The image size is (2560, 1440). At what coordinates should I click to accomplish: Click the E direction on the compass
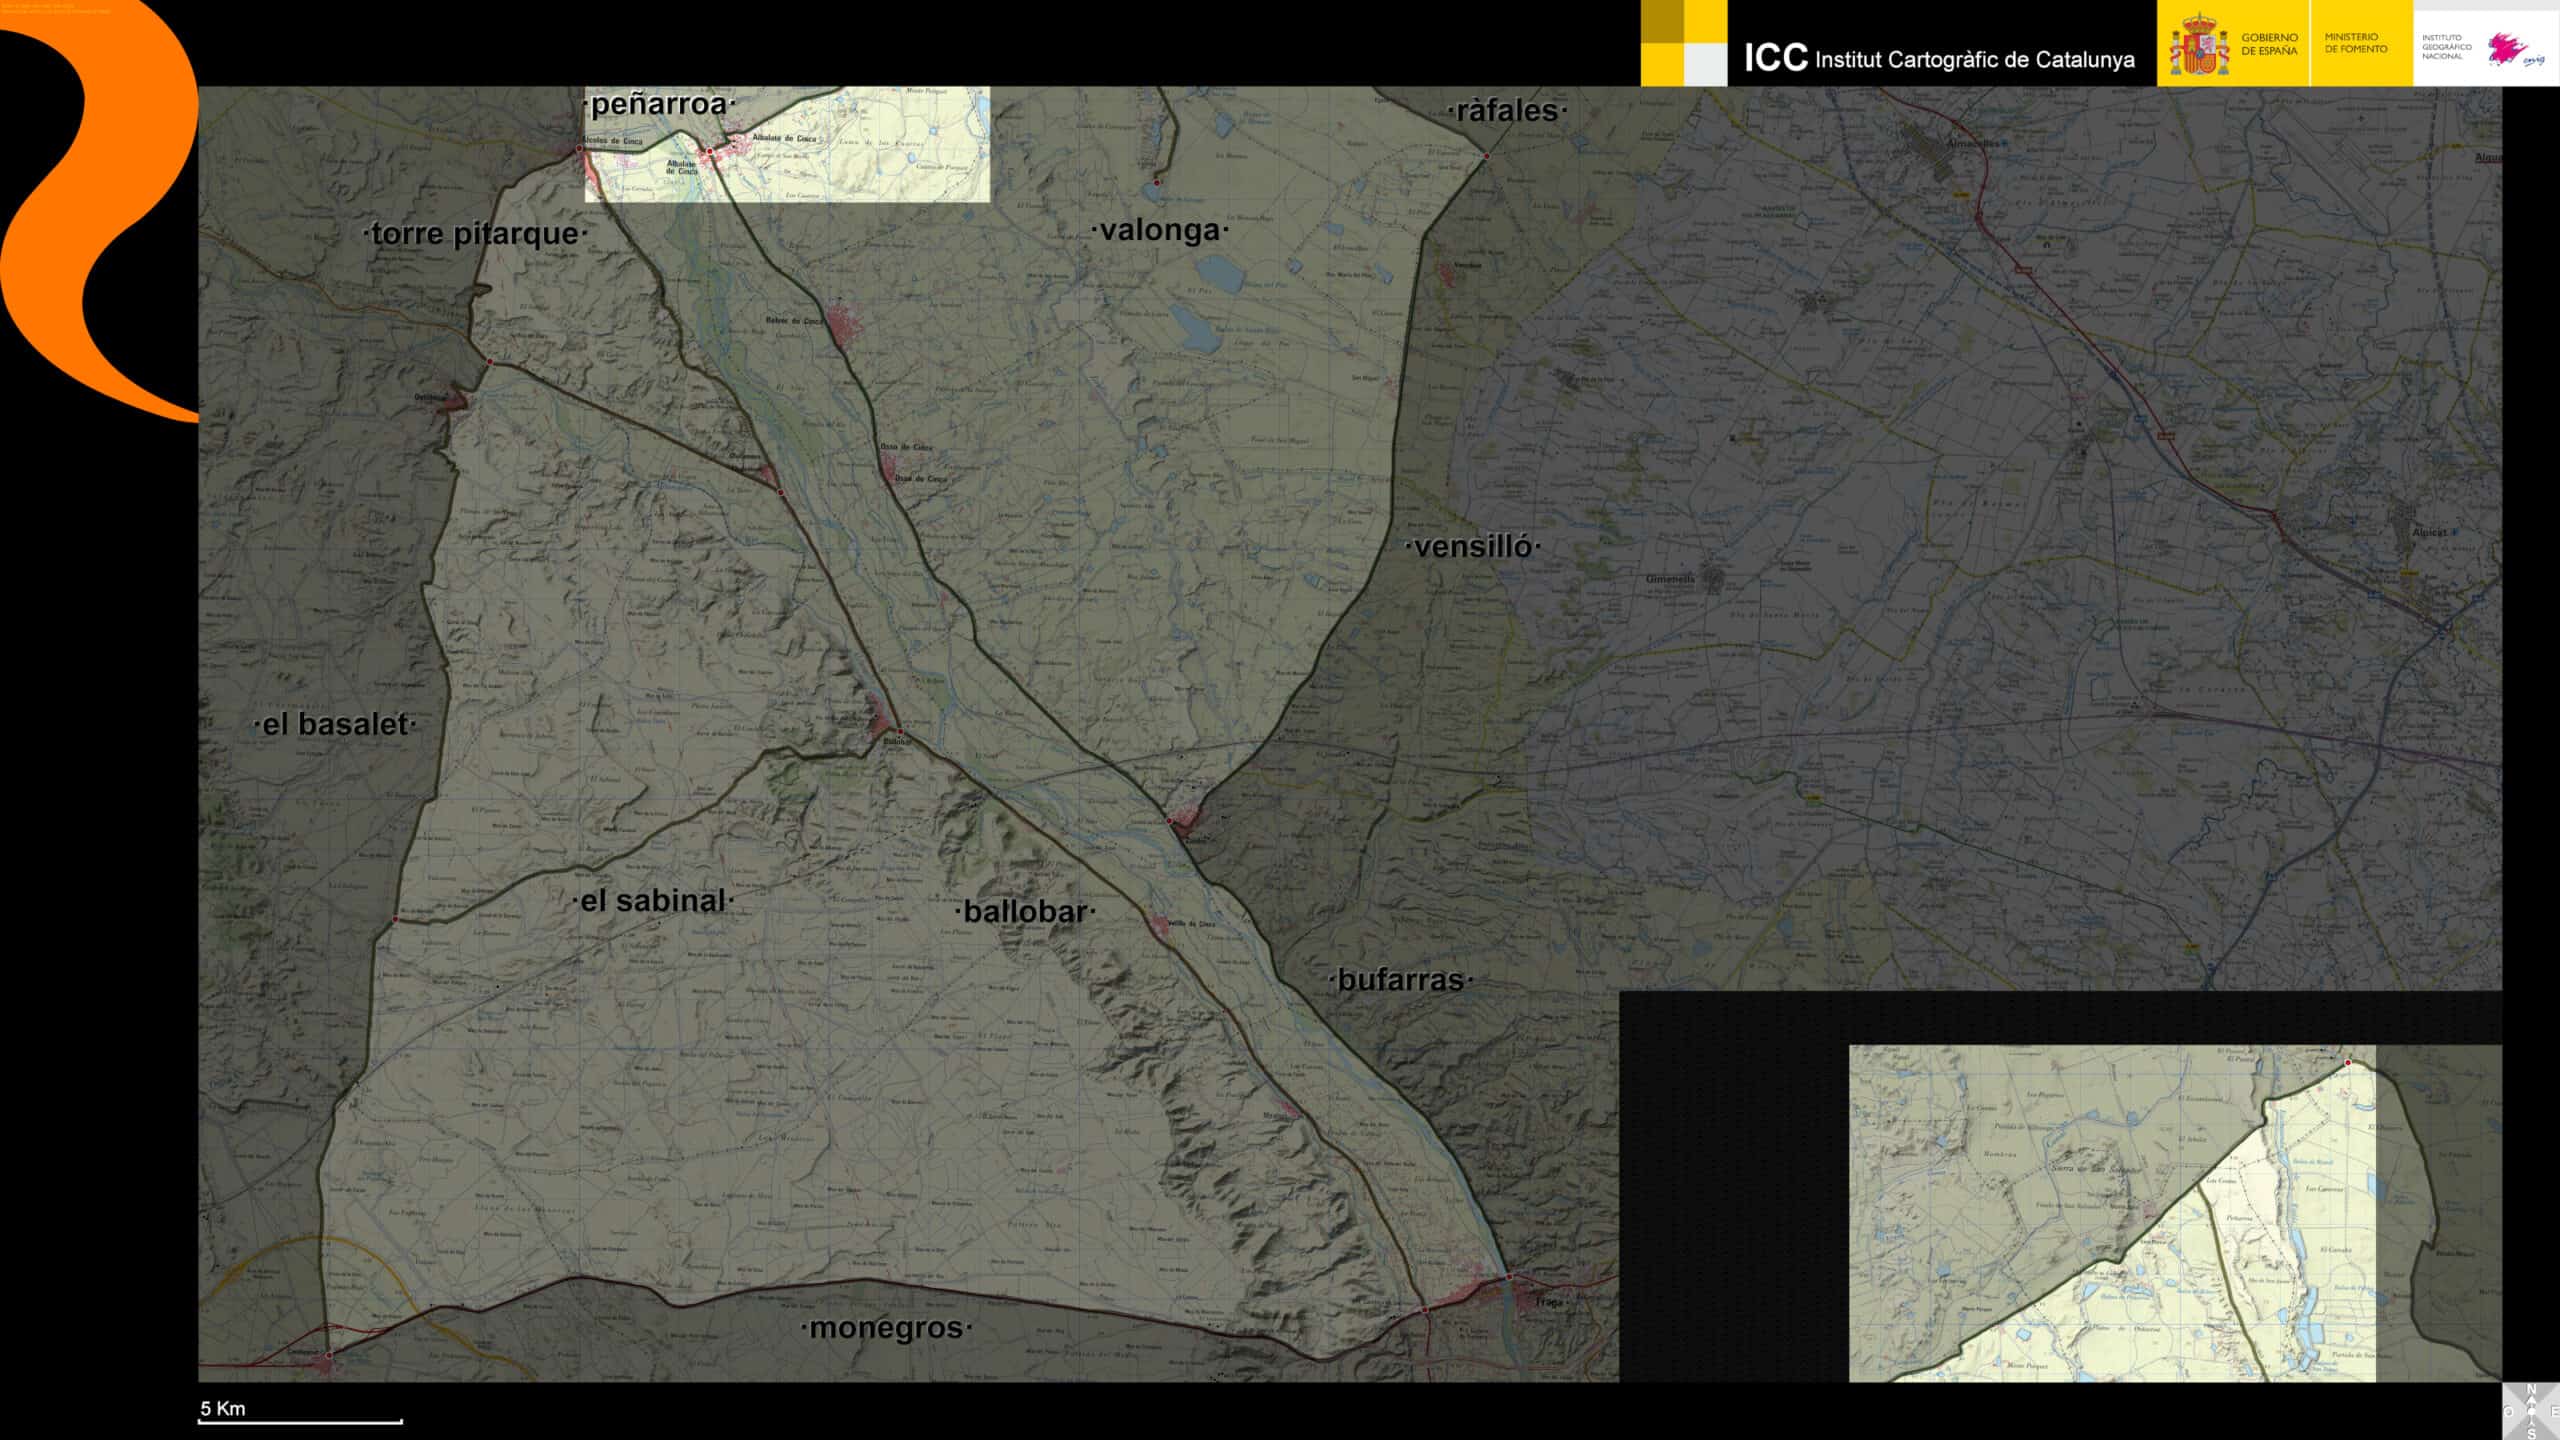pos(2554,1411)
